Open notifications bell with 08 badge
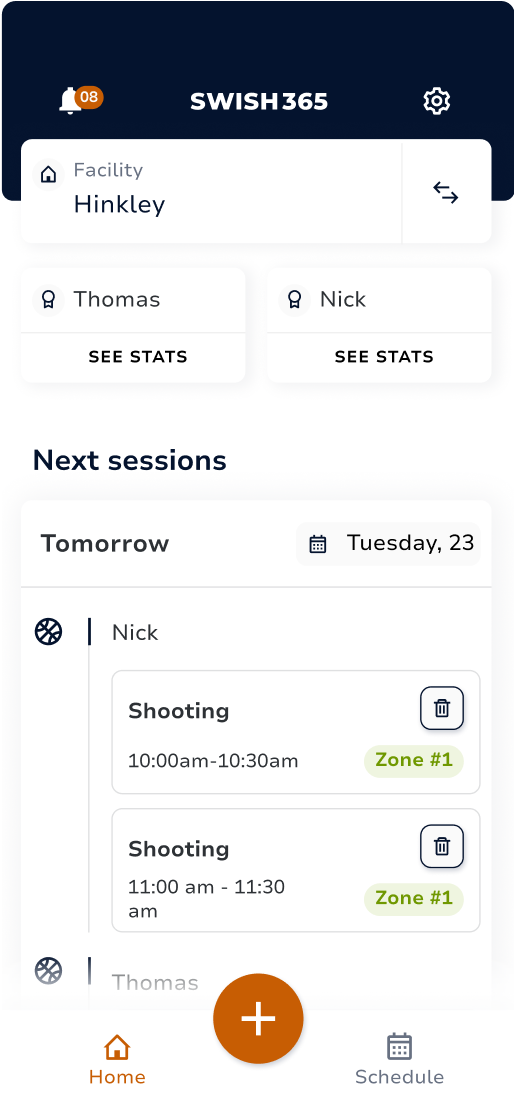The height and width of the screenshot is (1111, 514). coord(80,100)
